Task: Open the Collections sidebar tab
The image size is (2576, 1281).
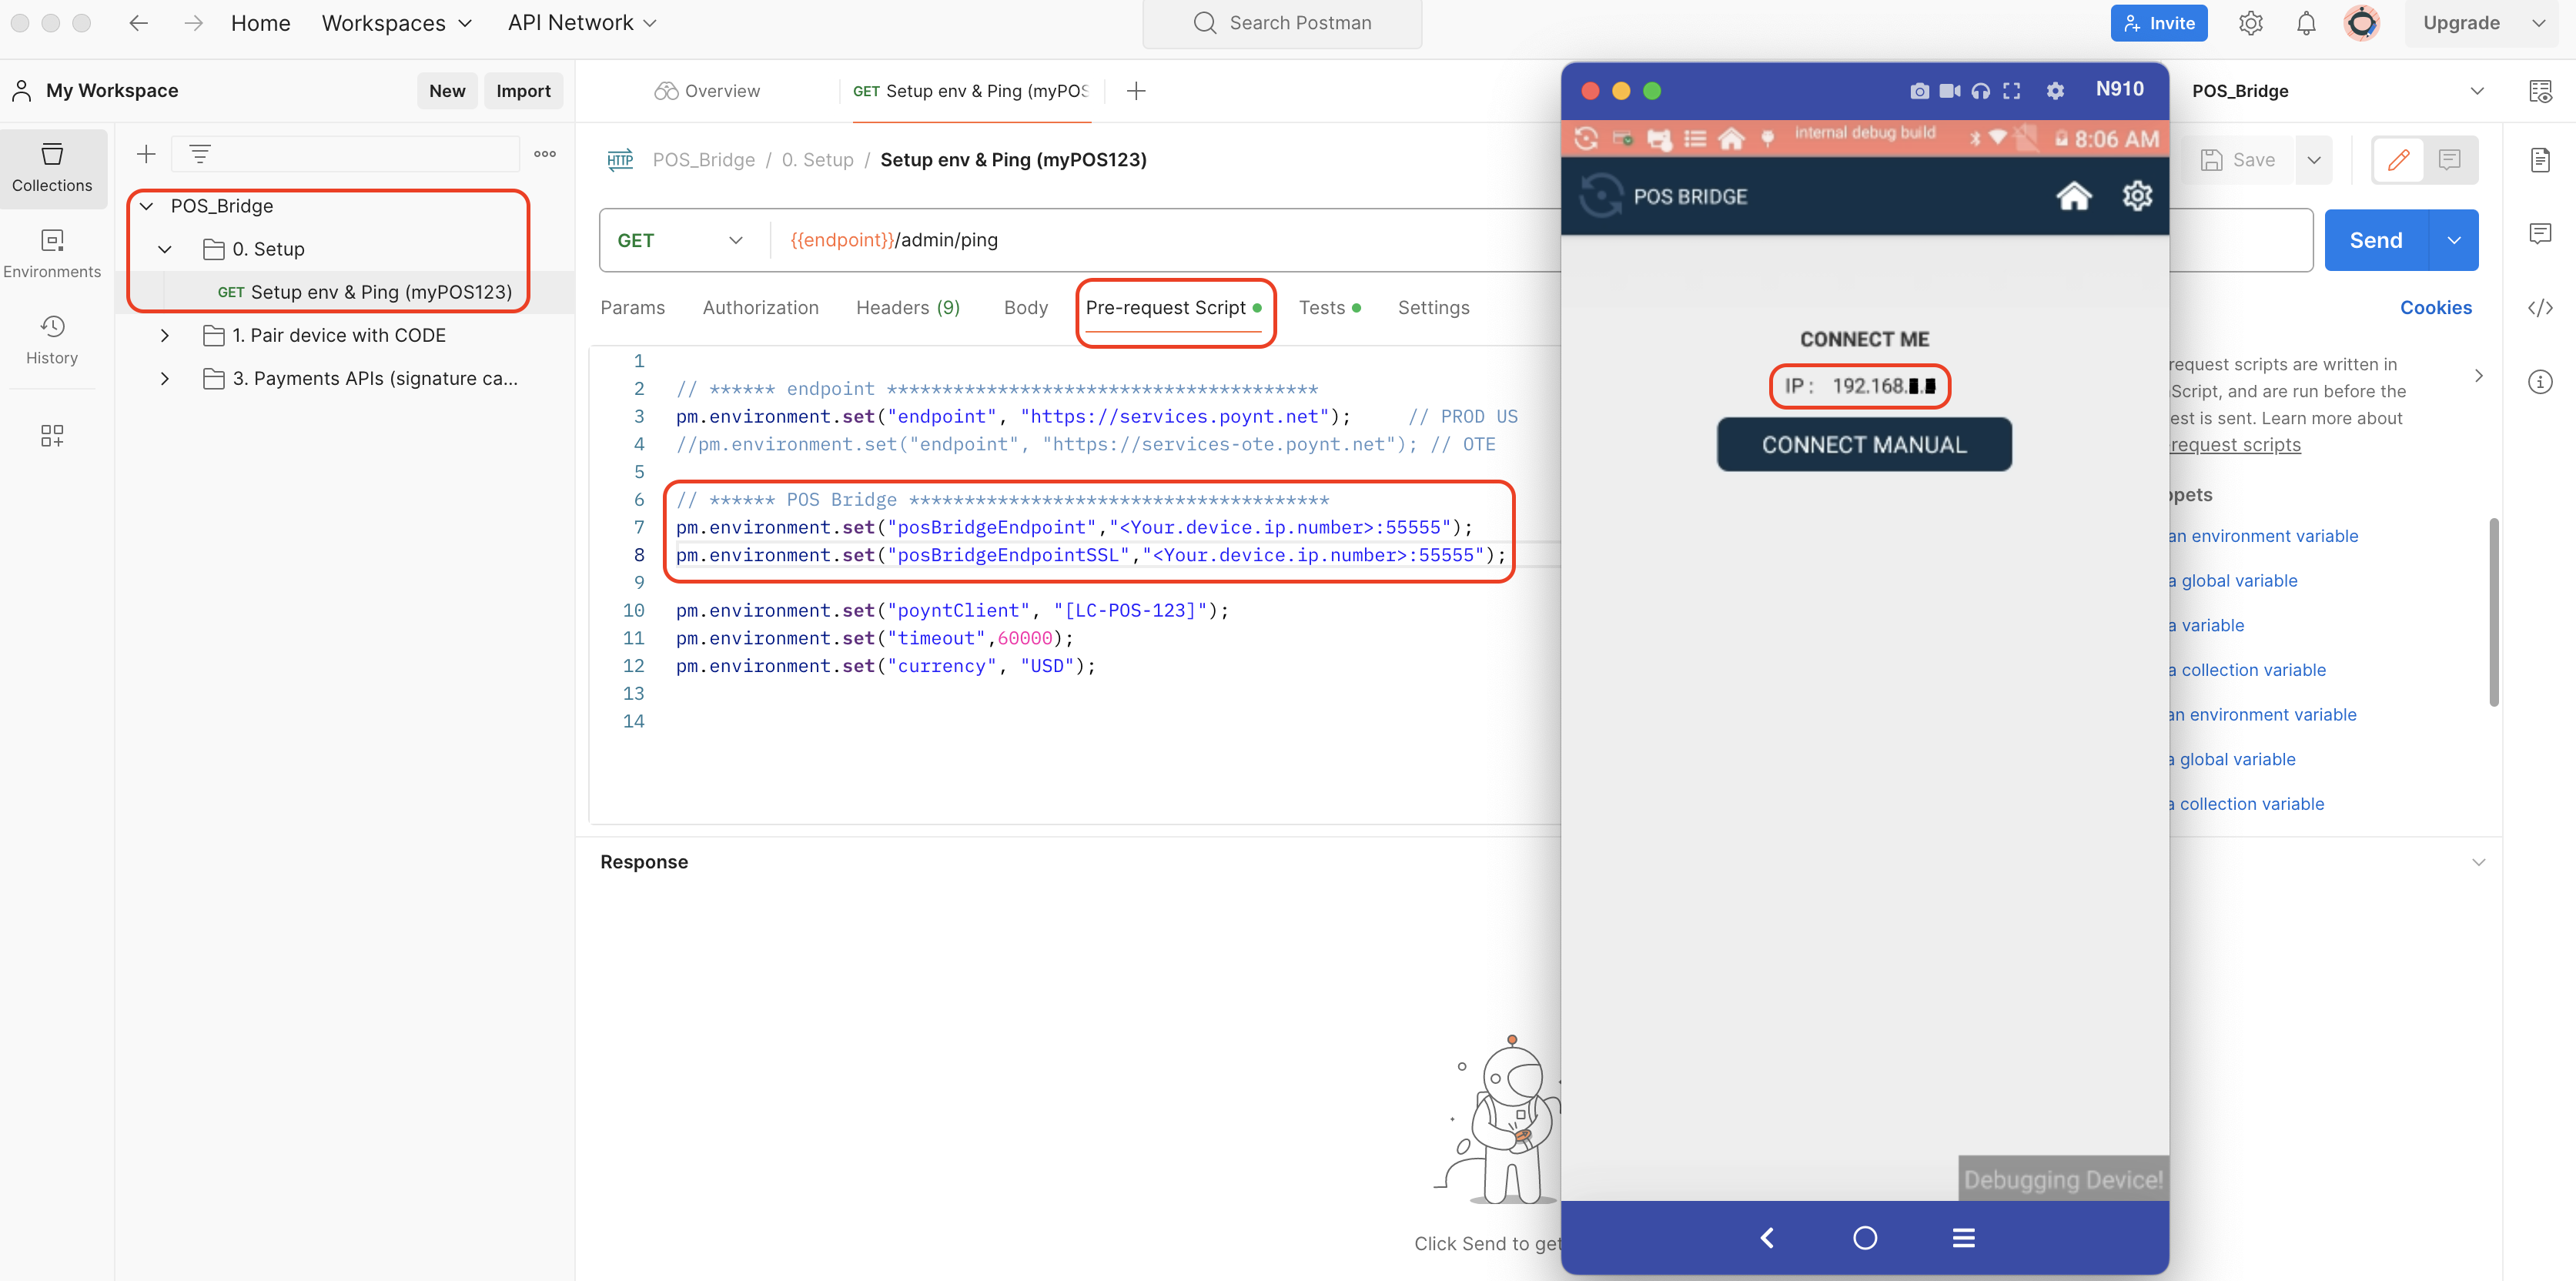Action: [x=52, y=168]
